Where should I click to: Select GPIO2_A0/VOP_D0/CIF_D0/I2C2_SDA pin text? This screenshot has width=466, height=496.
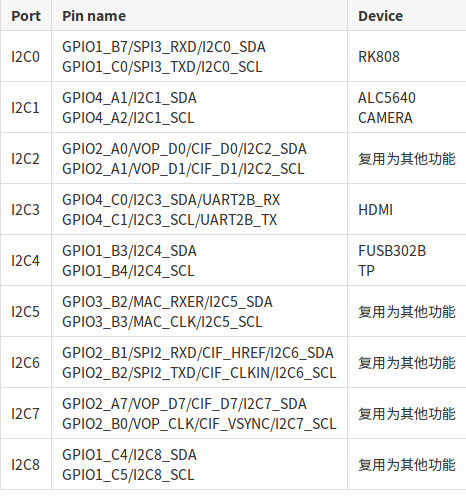(184, 149)
